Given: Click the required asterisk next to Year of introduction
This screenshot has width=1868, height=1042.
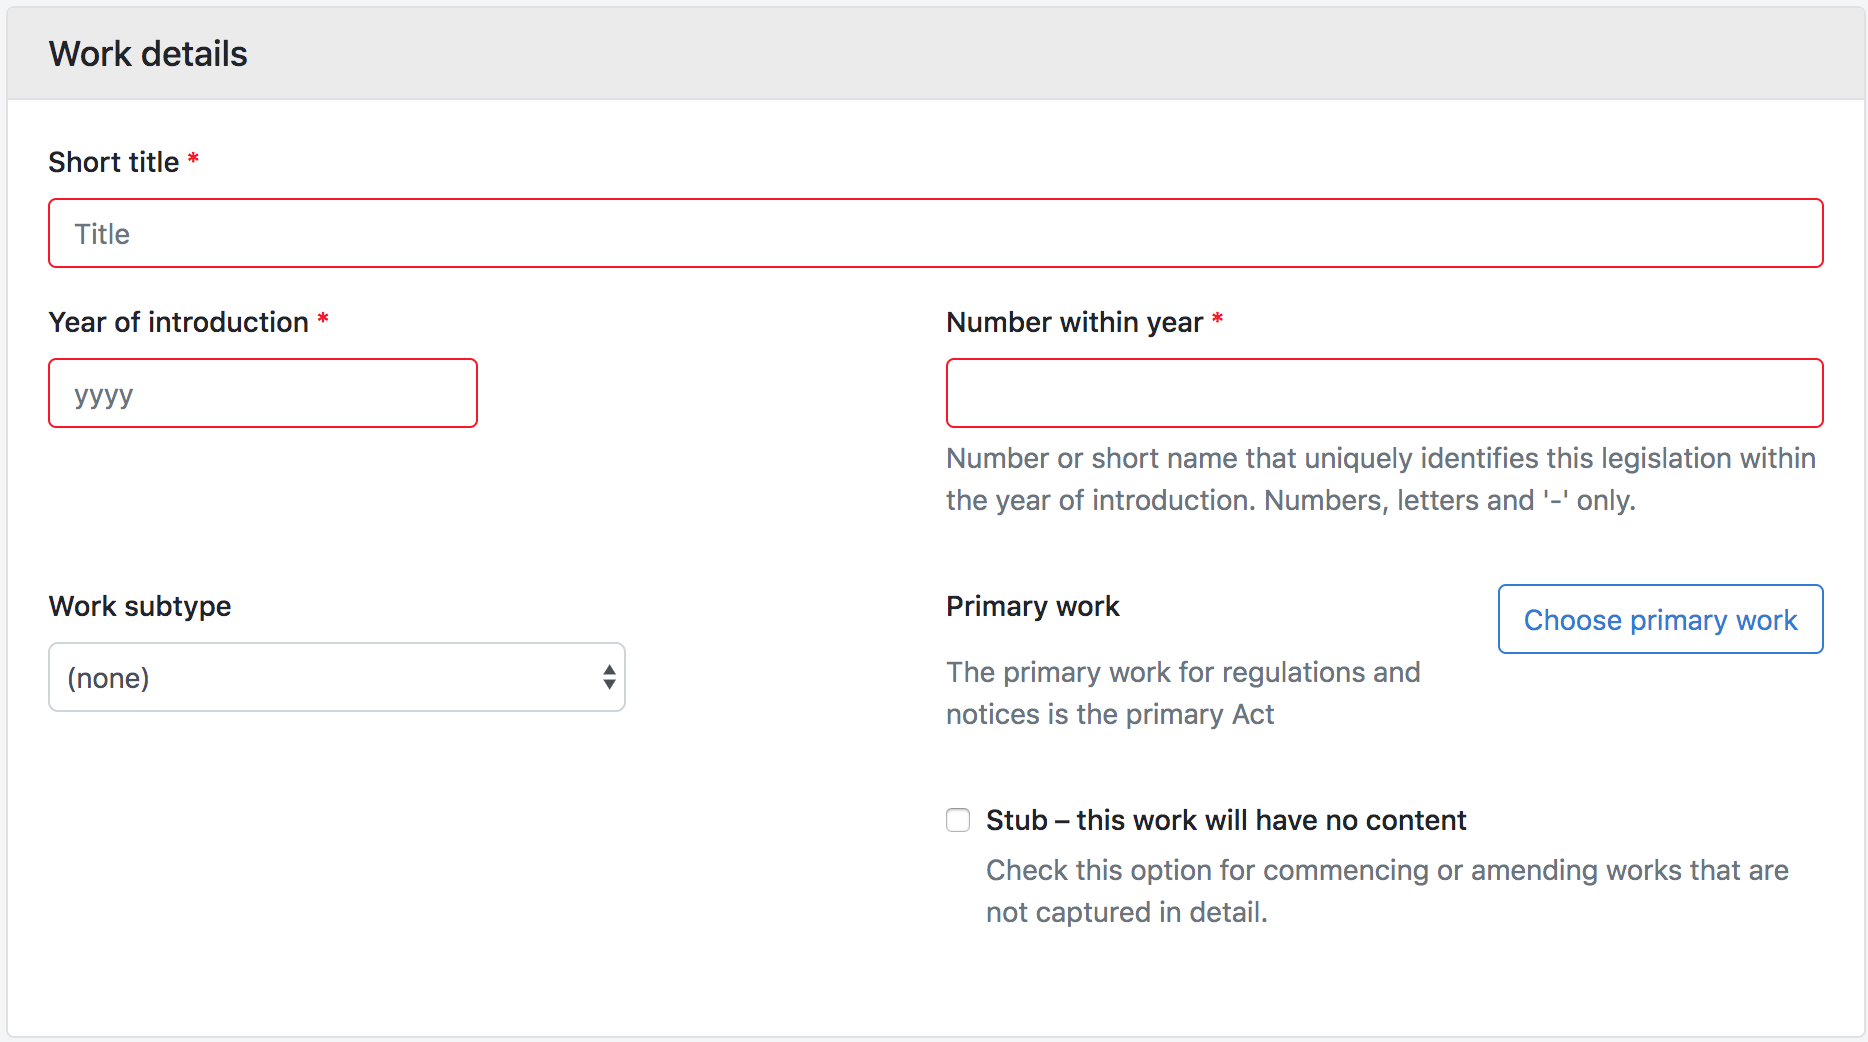Looking at the screenshot, I should (x=323, y=319).
